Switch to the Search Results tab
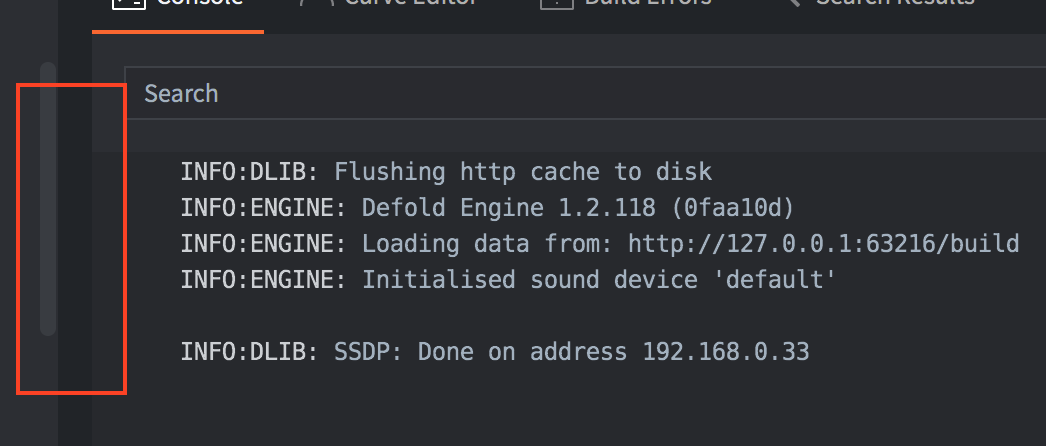This screenshot has width=1046, height=446. [894, 4]
